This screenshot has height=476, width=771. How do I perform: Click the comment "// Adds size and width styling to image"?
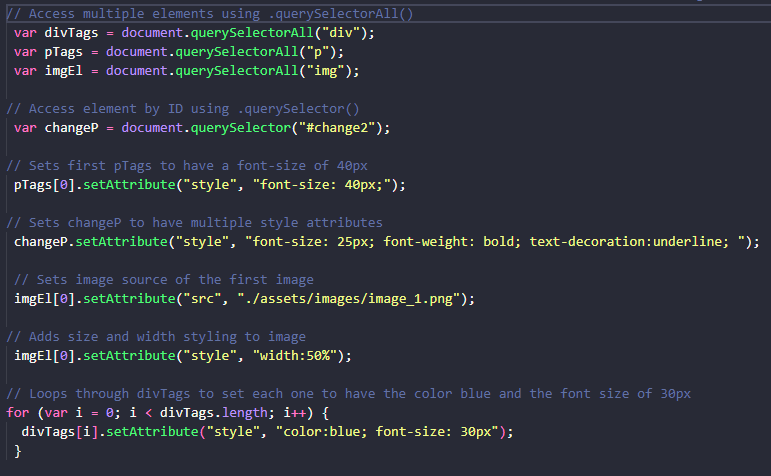click(x=156, y=337)
